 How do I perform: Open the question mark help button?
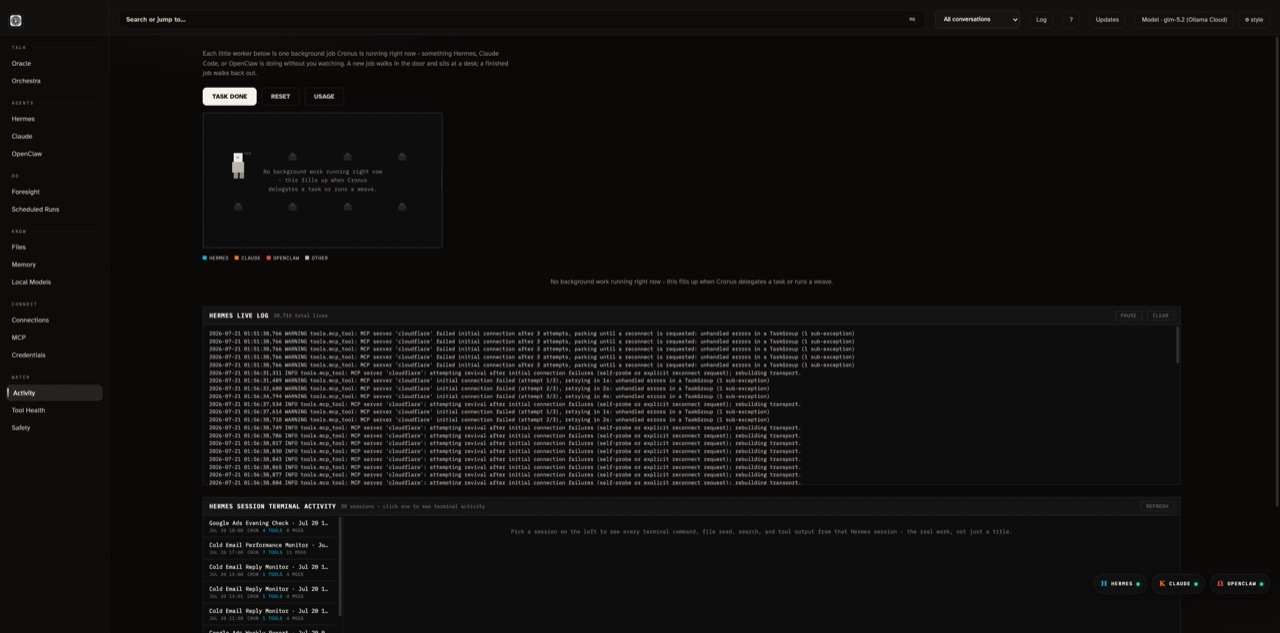(x=1071, y=19)
